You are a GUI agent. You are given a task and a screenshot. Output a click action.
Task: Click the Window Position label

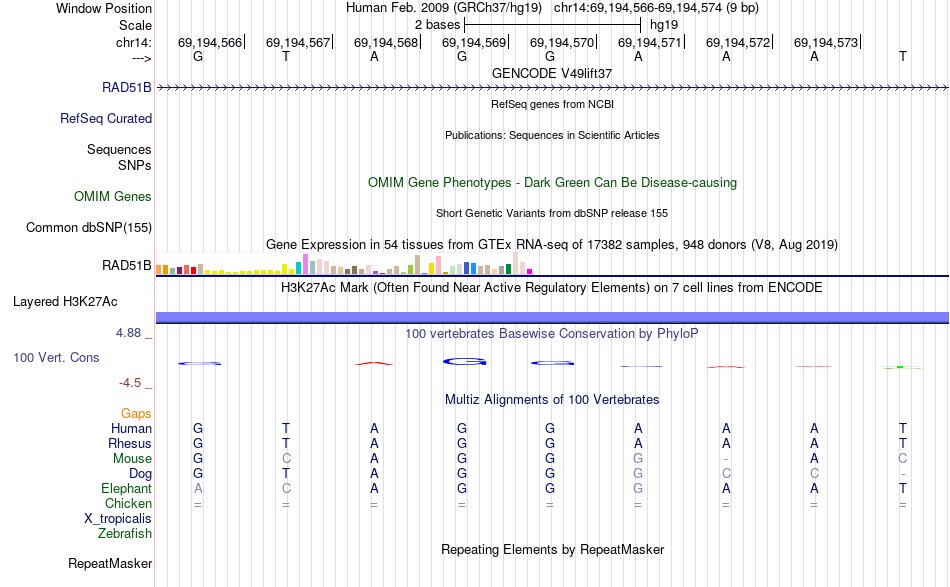pyautogui.click(x=104, y=9)
